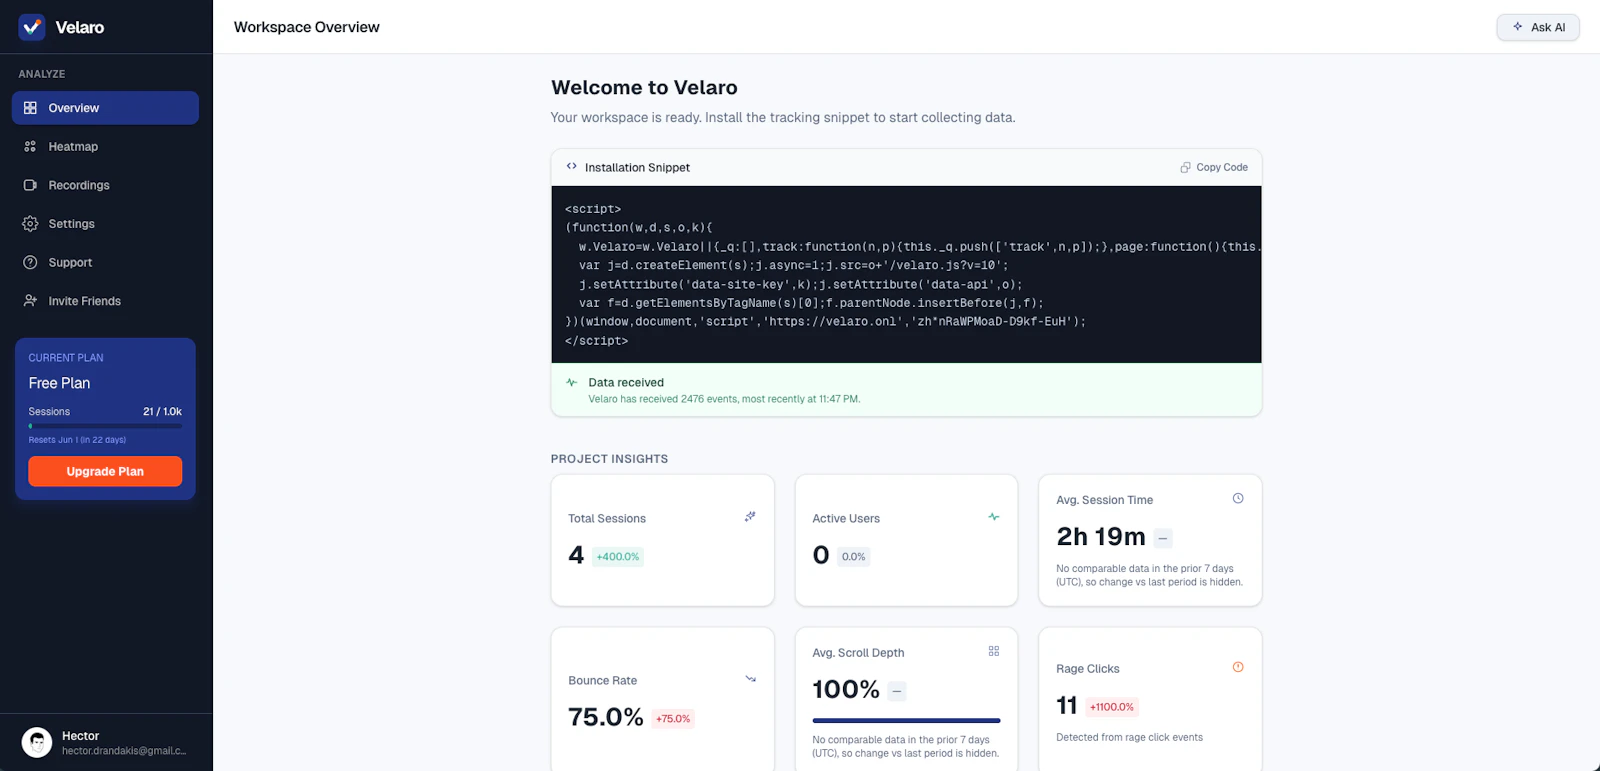Click the Velaro has received 2476 events message
The height and width of the screenshot is (771, 1600).
click(724, 399)
